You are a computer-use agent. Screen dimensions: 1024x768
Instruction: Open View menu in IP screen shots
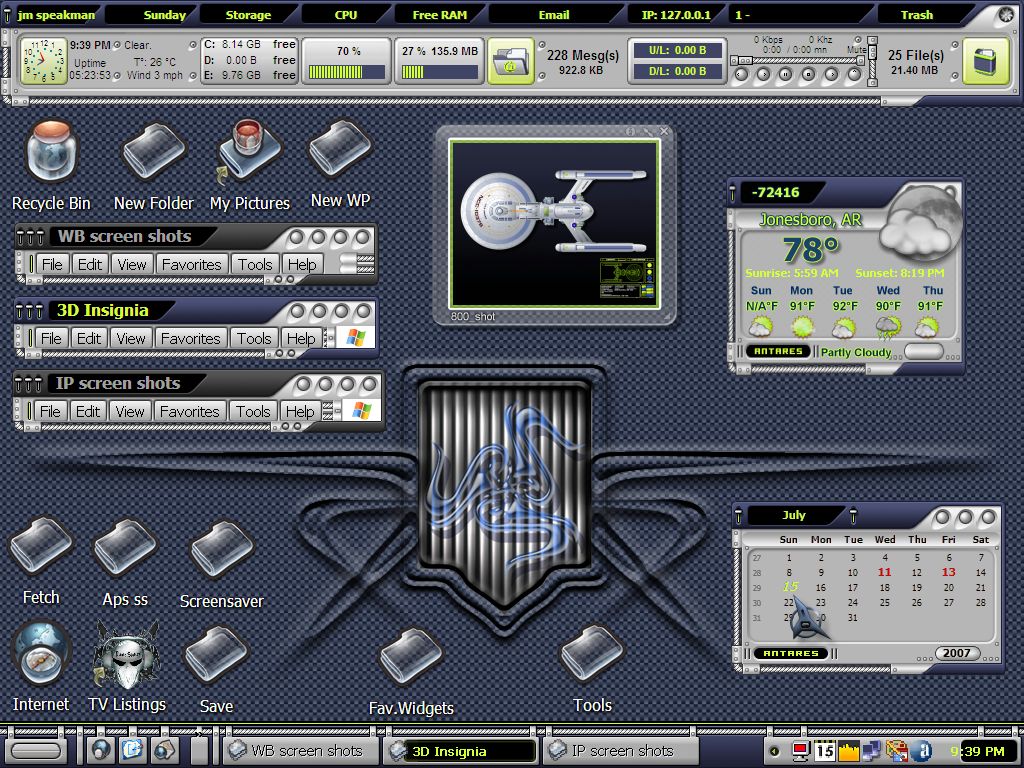point(129,411)
